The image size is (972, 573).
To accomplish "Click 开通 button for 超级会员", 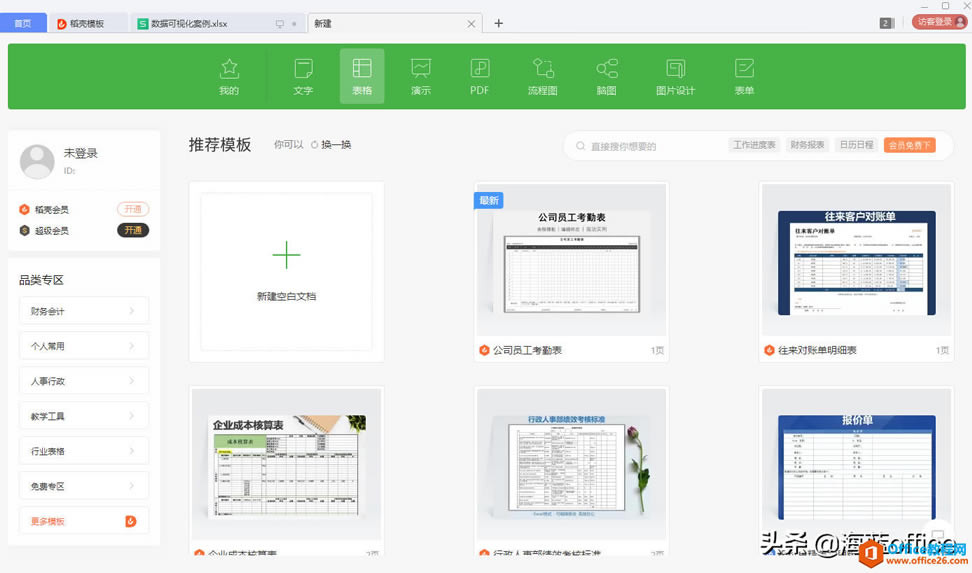I will click(x=133, y=230).
